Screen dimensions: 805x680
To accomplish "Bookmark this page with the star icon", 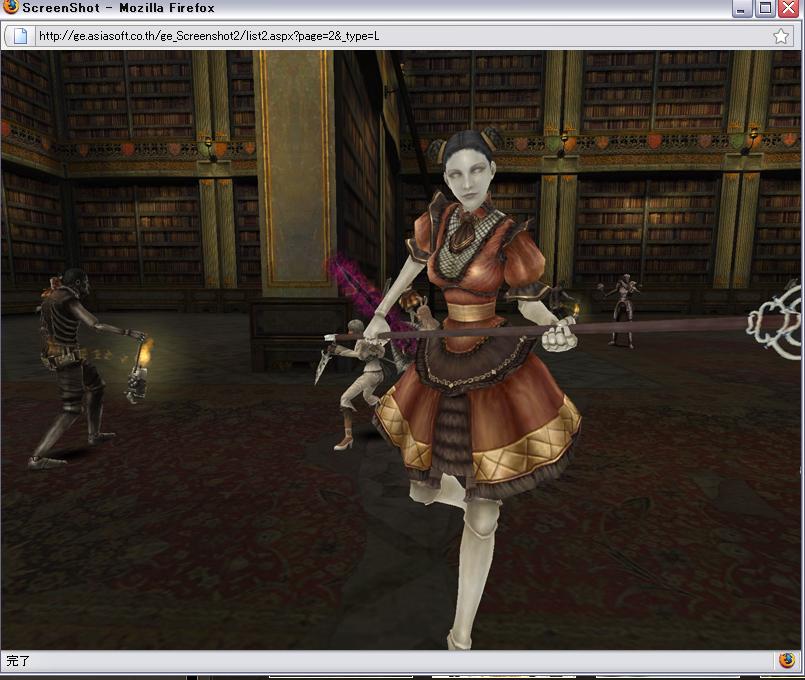I will (x=781, y=36).
